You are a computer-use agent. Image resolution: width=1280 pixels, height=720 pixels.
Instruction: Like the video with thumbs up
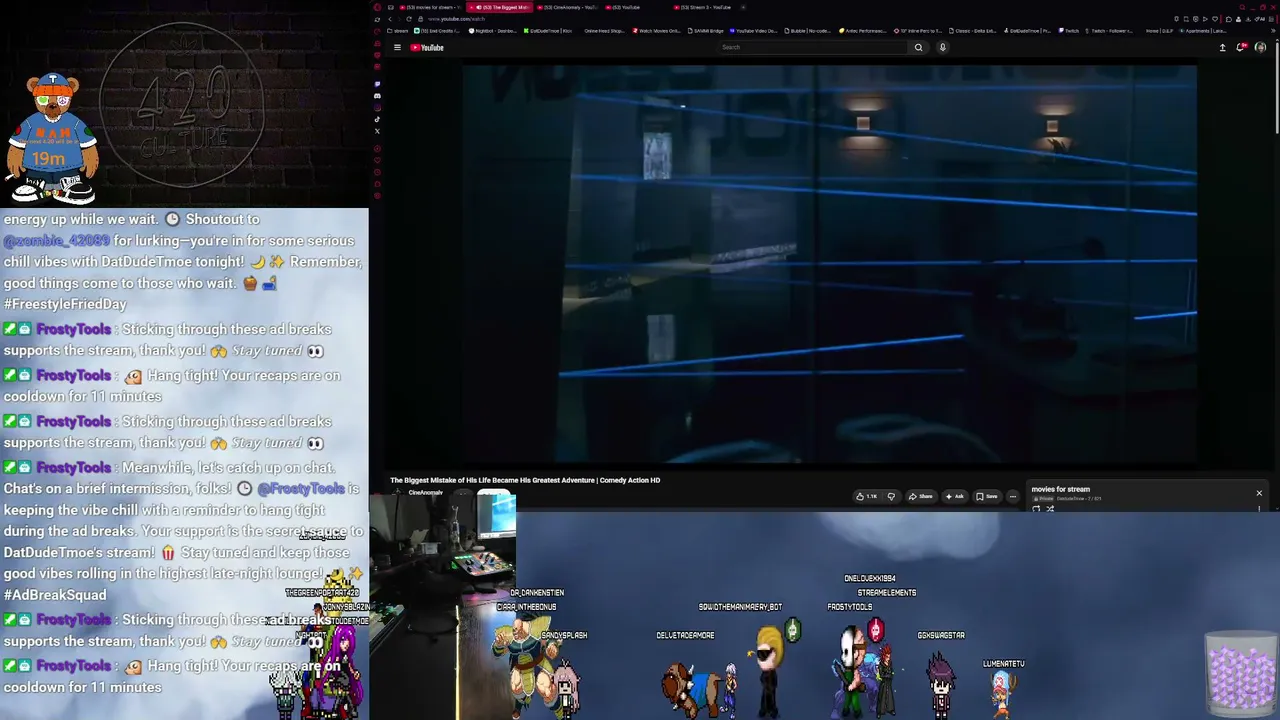(867, 496)
